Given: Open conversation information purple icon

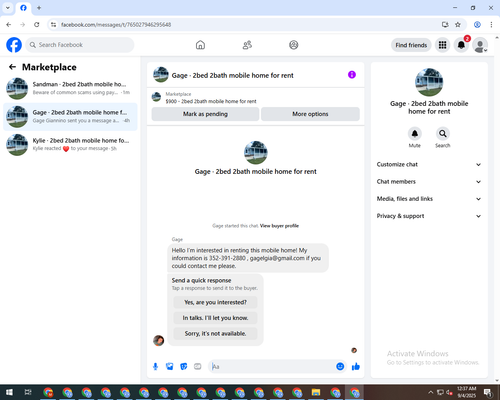Looking at the screenshot, I should coord(352,75).
